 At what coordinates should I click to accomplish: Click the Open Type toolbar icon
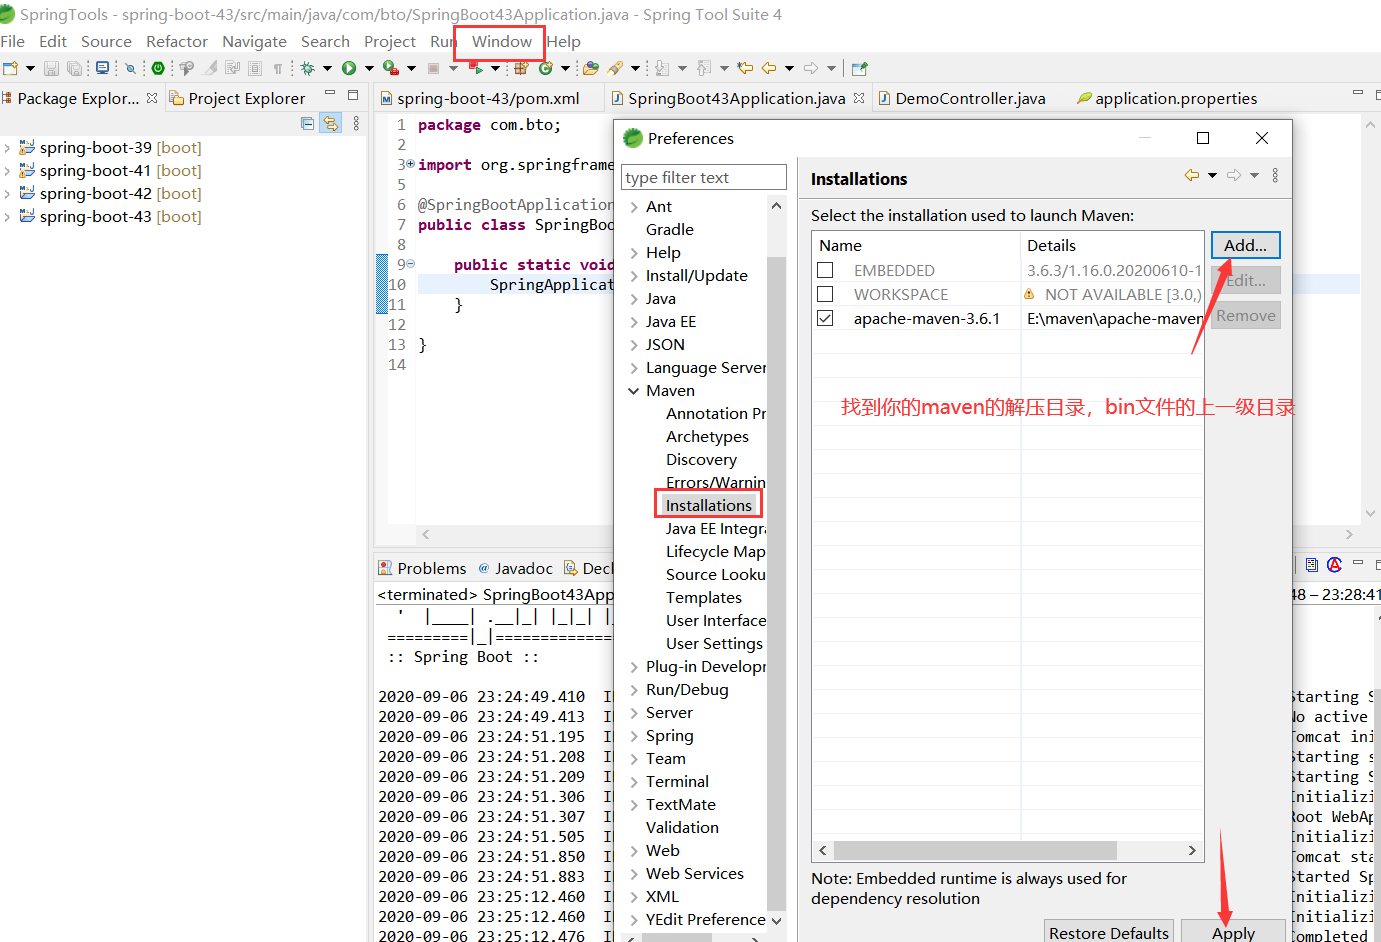(591, 68)
